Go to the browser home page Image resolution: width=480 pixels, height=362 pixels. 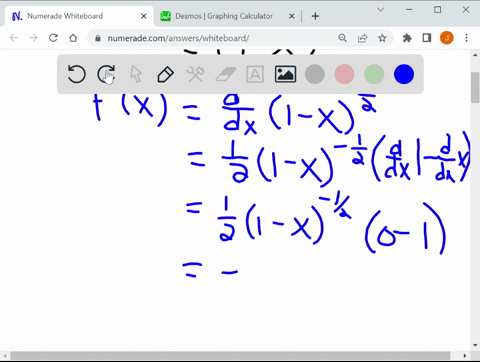73,38
